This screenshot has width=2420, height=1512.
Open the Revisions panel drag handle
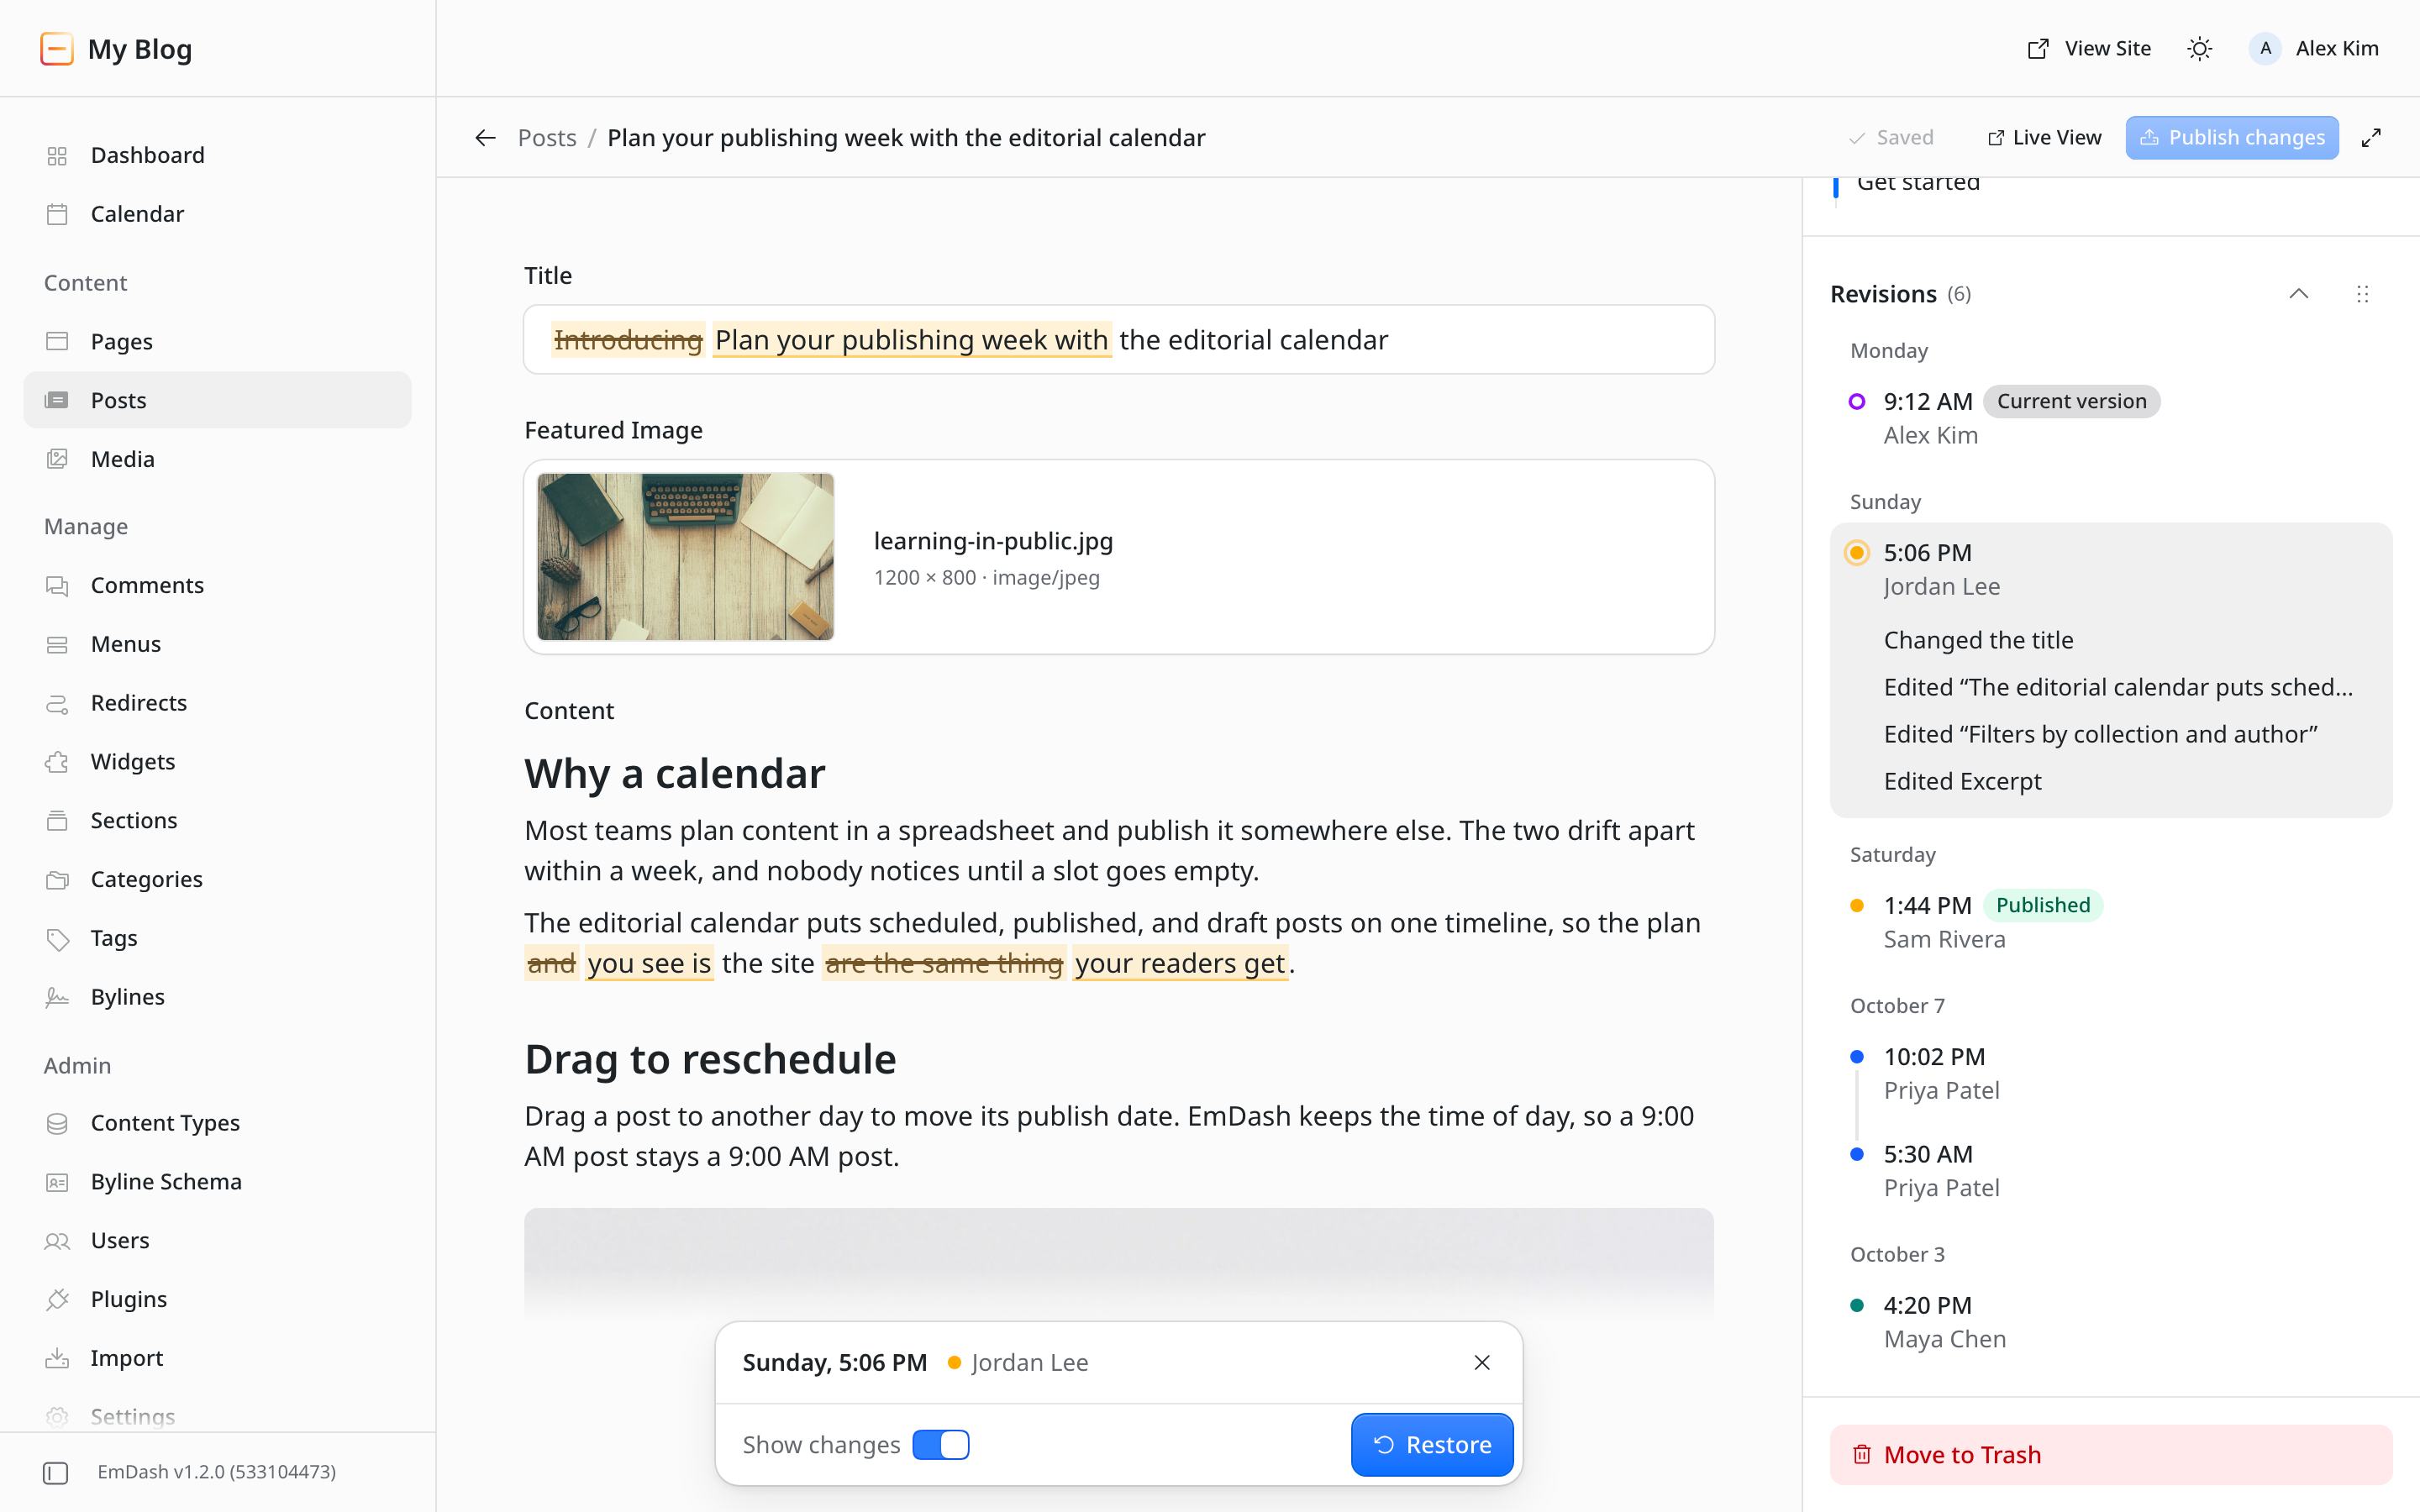click(x=2362, y=294)
